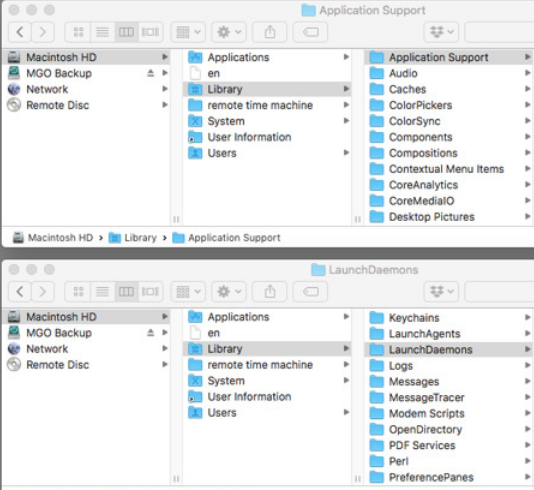The image size is (534, 490).
Task: Open Dropbox dropdown in LaunchDaemons window
Action: [x=441, y=291]
